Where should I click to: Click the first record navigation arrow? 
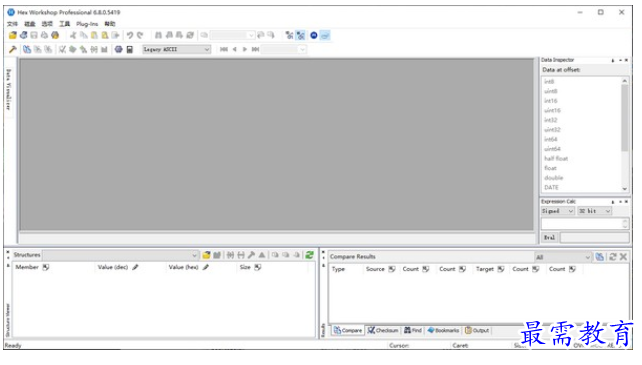(x=224, y=50)
